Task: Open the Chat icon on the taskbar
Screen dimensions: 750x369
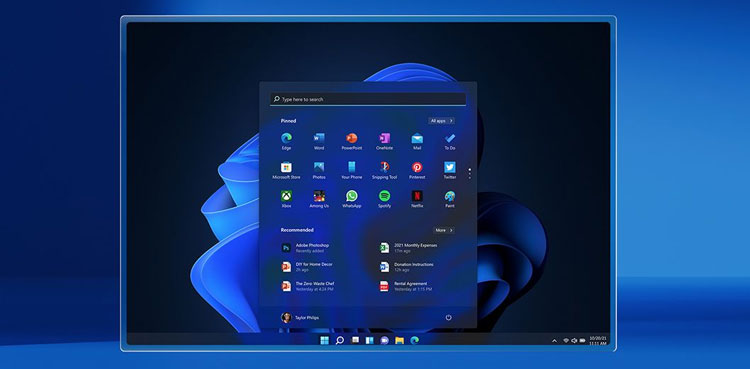Action: [x=384, y=340]
